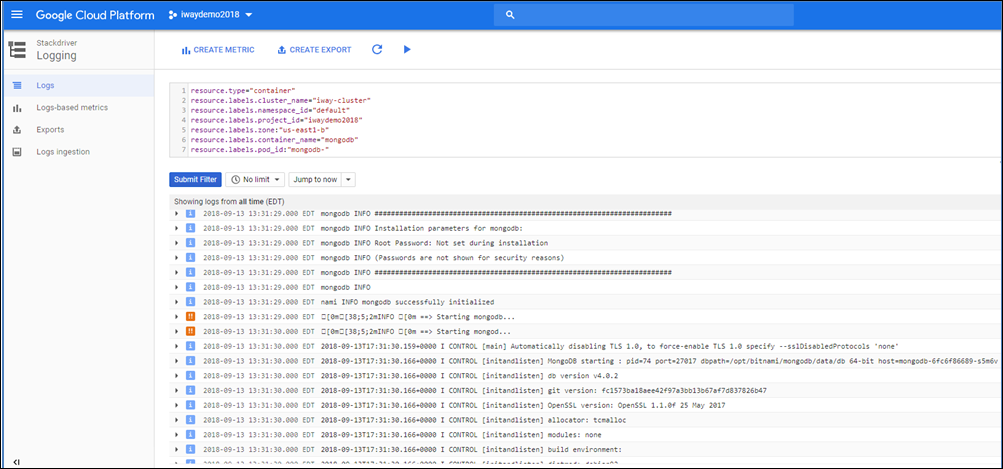Click info icon on 'successfully initialized' row

coord(190,302)
